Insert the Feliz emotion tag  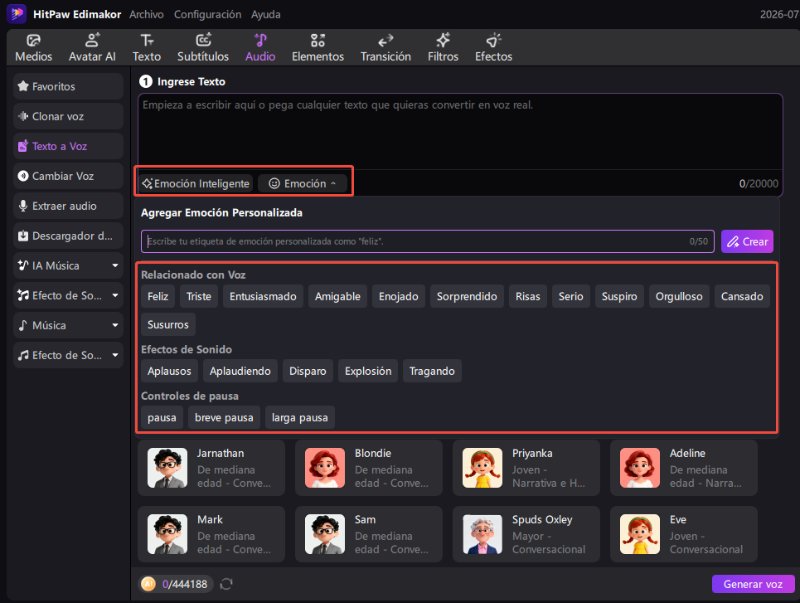[158, 296]
